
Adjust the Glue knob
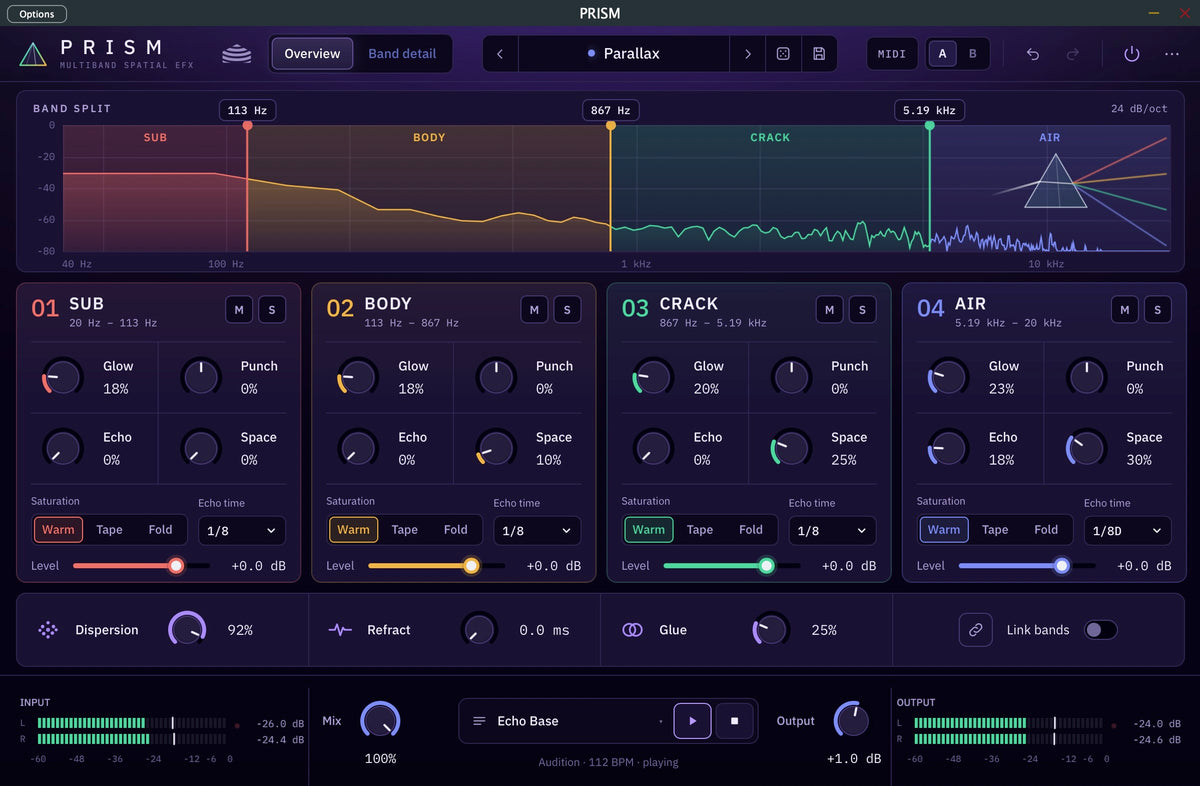[x=770, y=630]
